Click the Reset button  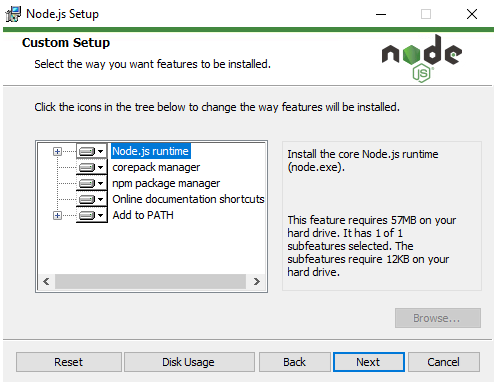pos(69,362)
